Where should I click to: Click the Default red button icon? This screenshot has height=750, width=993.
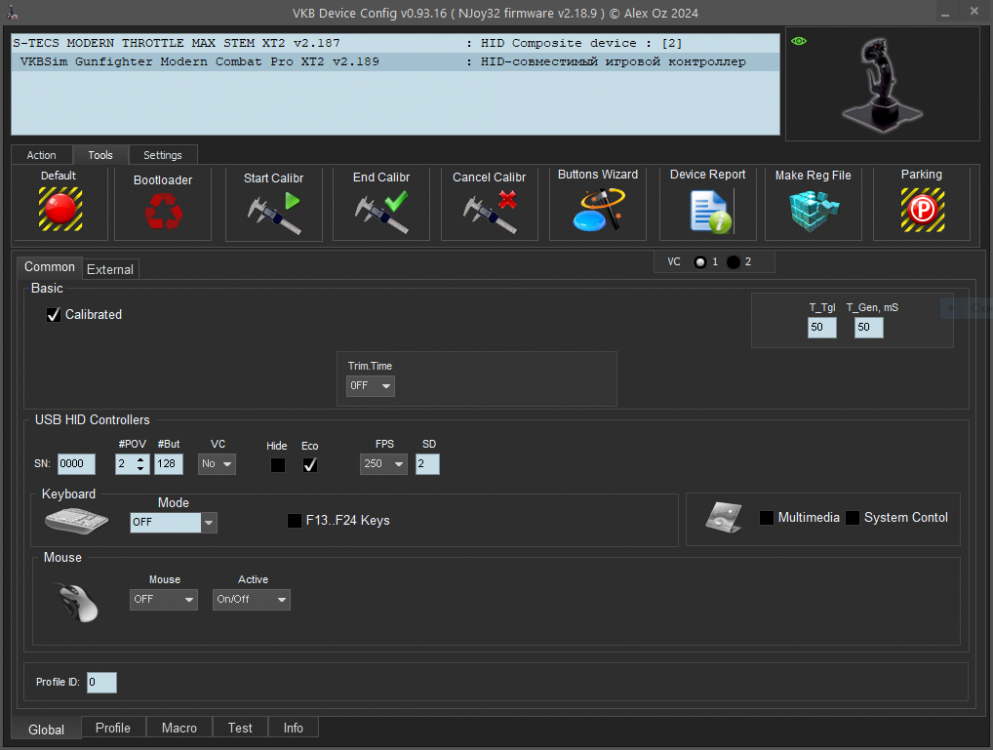(x=60, y=209)
